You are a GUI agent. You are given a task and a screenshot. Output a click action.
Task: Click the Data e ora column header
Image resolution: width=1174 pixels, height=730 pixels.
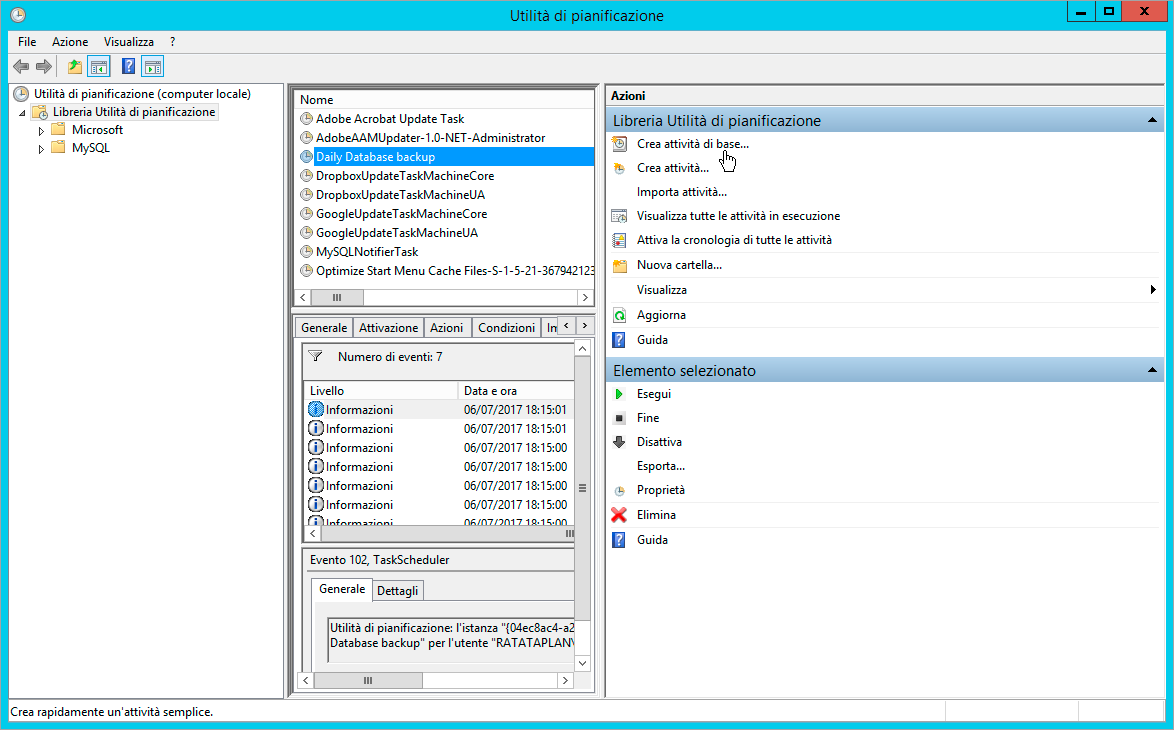coord(516,391)
